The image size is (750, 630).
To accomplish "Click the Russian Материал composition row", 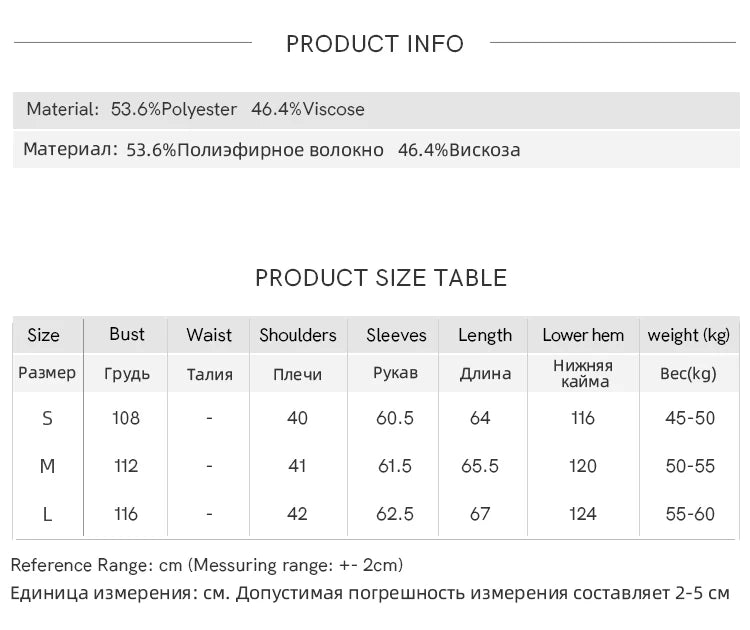I will pos(272,150).
